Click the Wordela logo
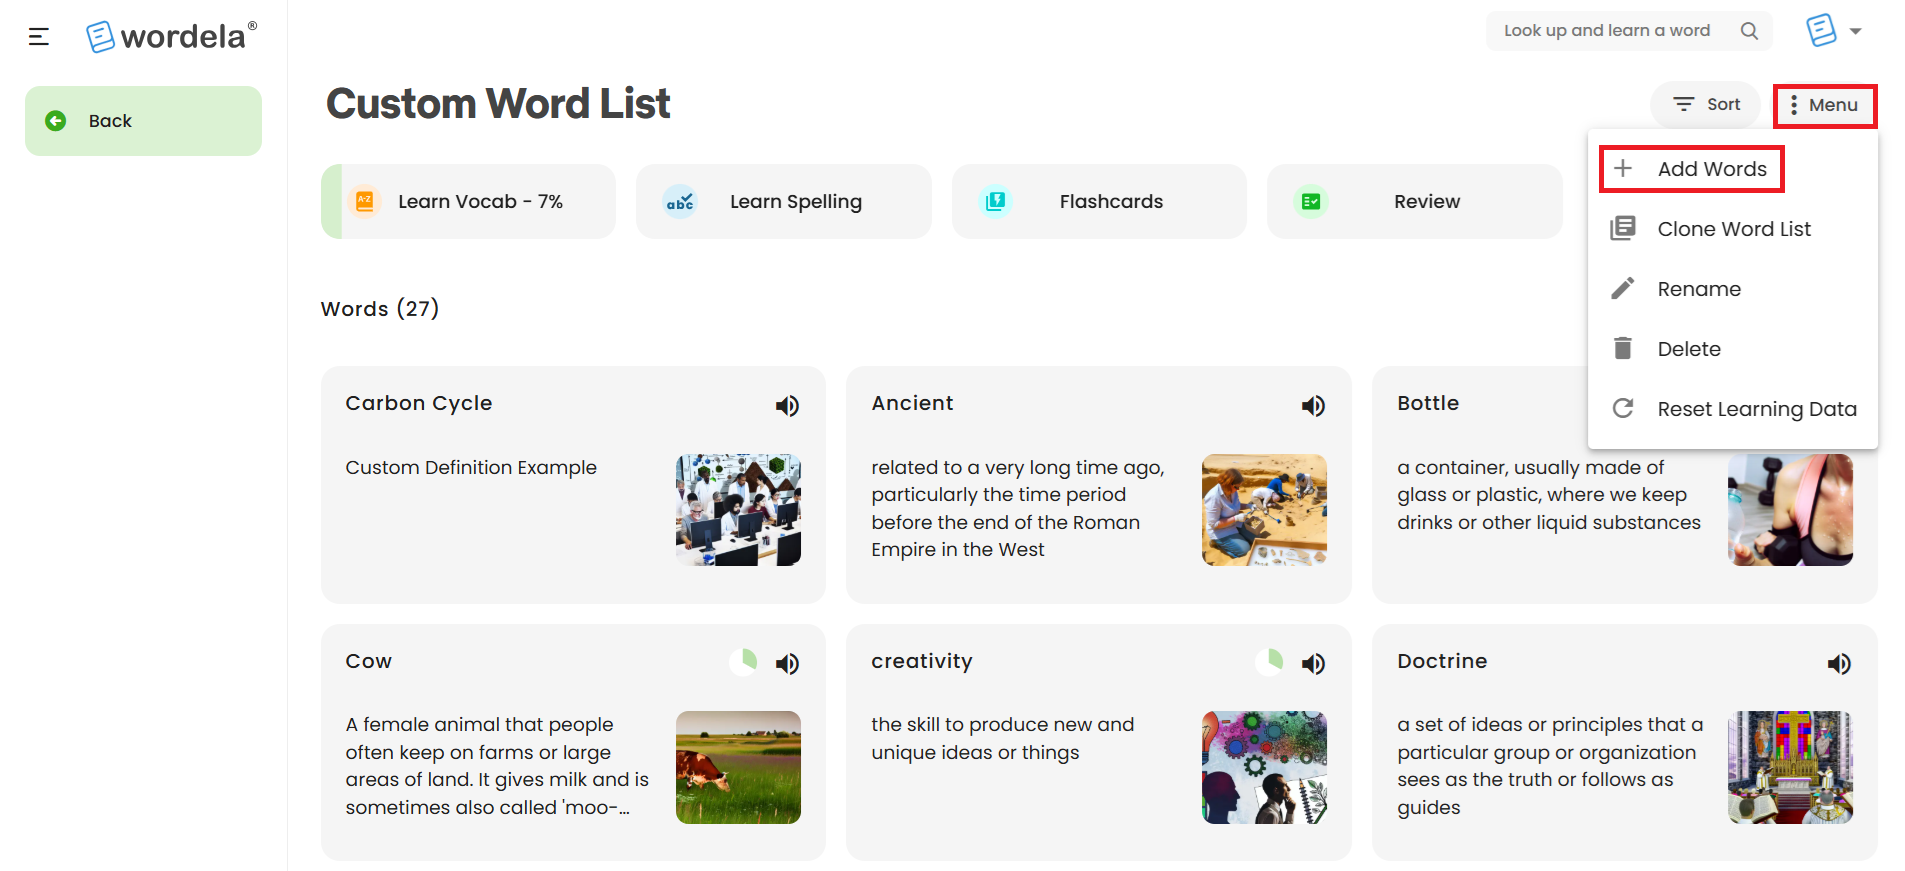This screenshot has width=1905, height=871. click(171, 37)
